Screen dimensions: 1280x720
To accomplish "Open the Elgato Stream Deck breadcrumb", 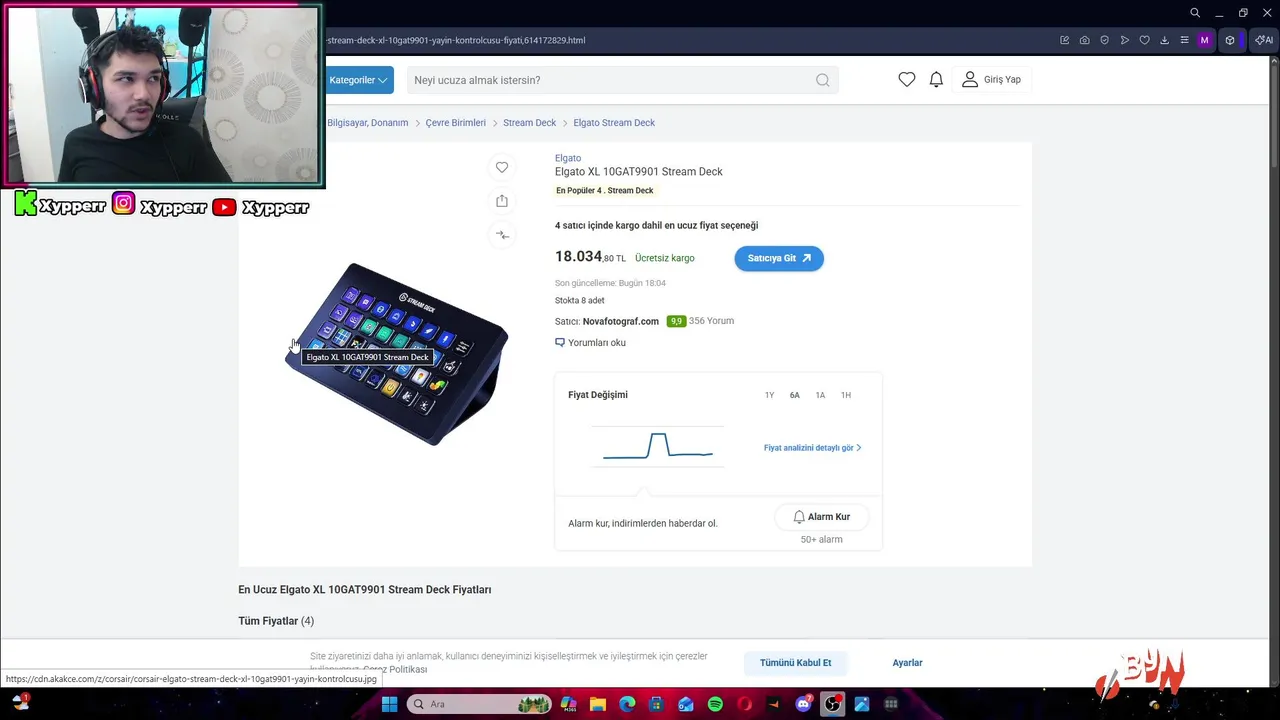I will tap(614, 122).
